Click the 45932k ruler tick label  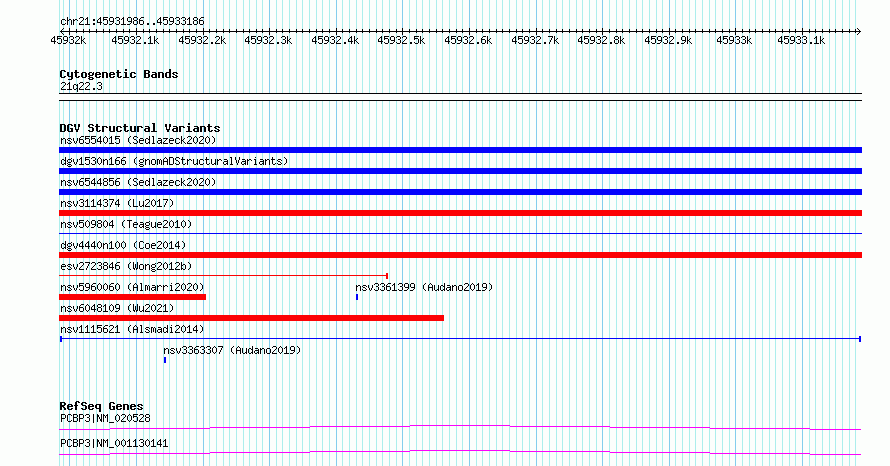[68, 40]
